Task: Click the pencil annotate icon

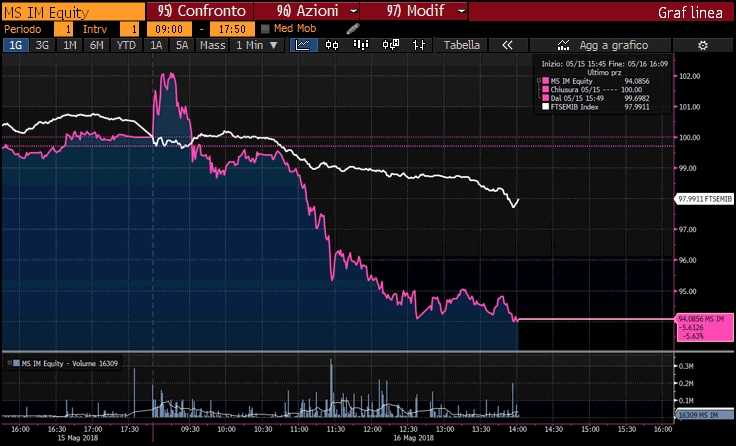Action: pyautogui.click(x=353, y=29)
